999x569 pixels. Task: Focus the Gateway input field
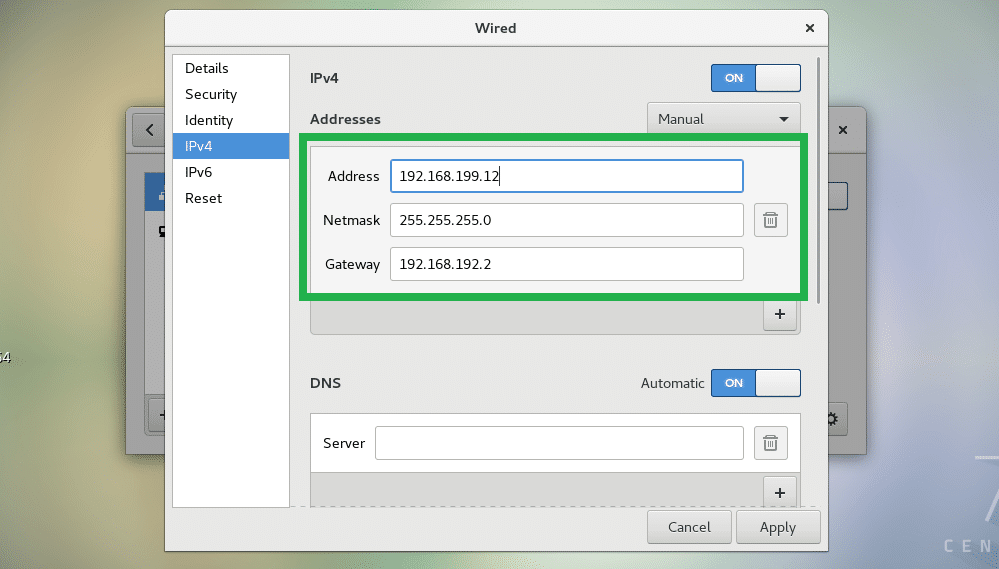(x=566, y=265)
